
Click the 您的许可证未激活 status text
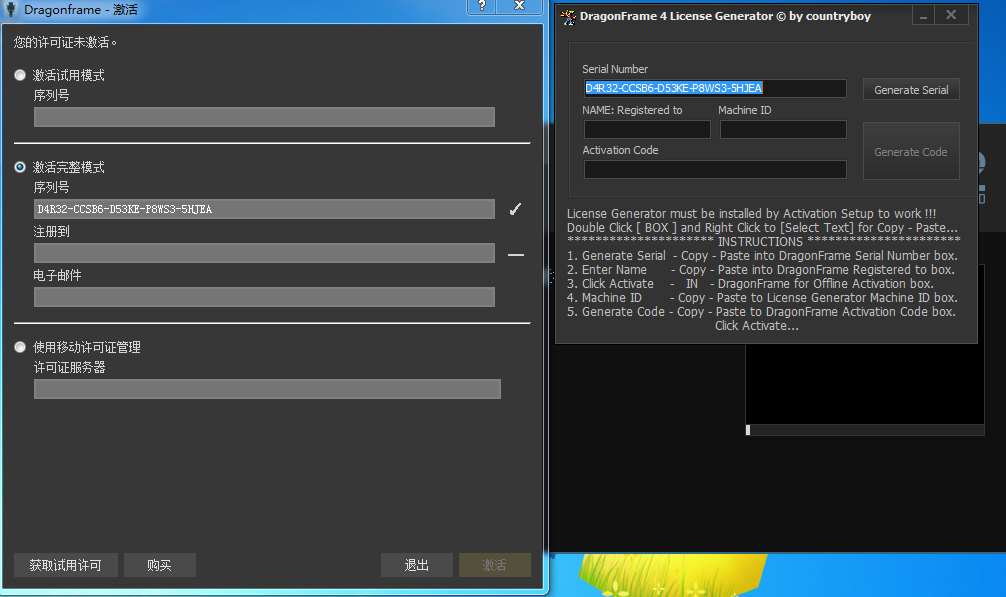(x=65, y=42)
